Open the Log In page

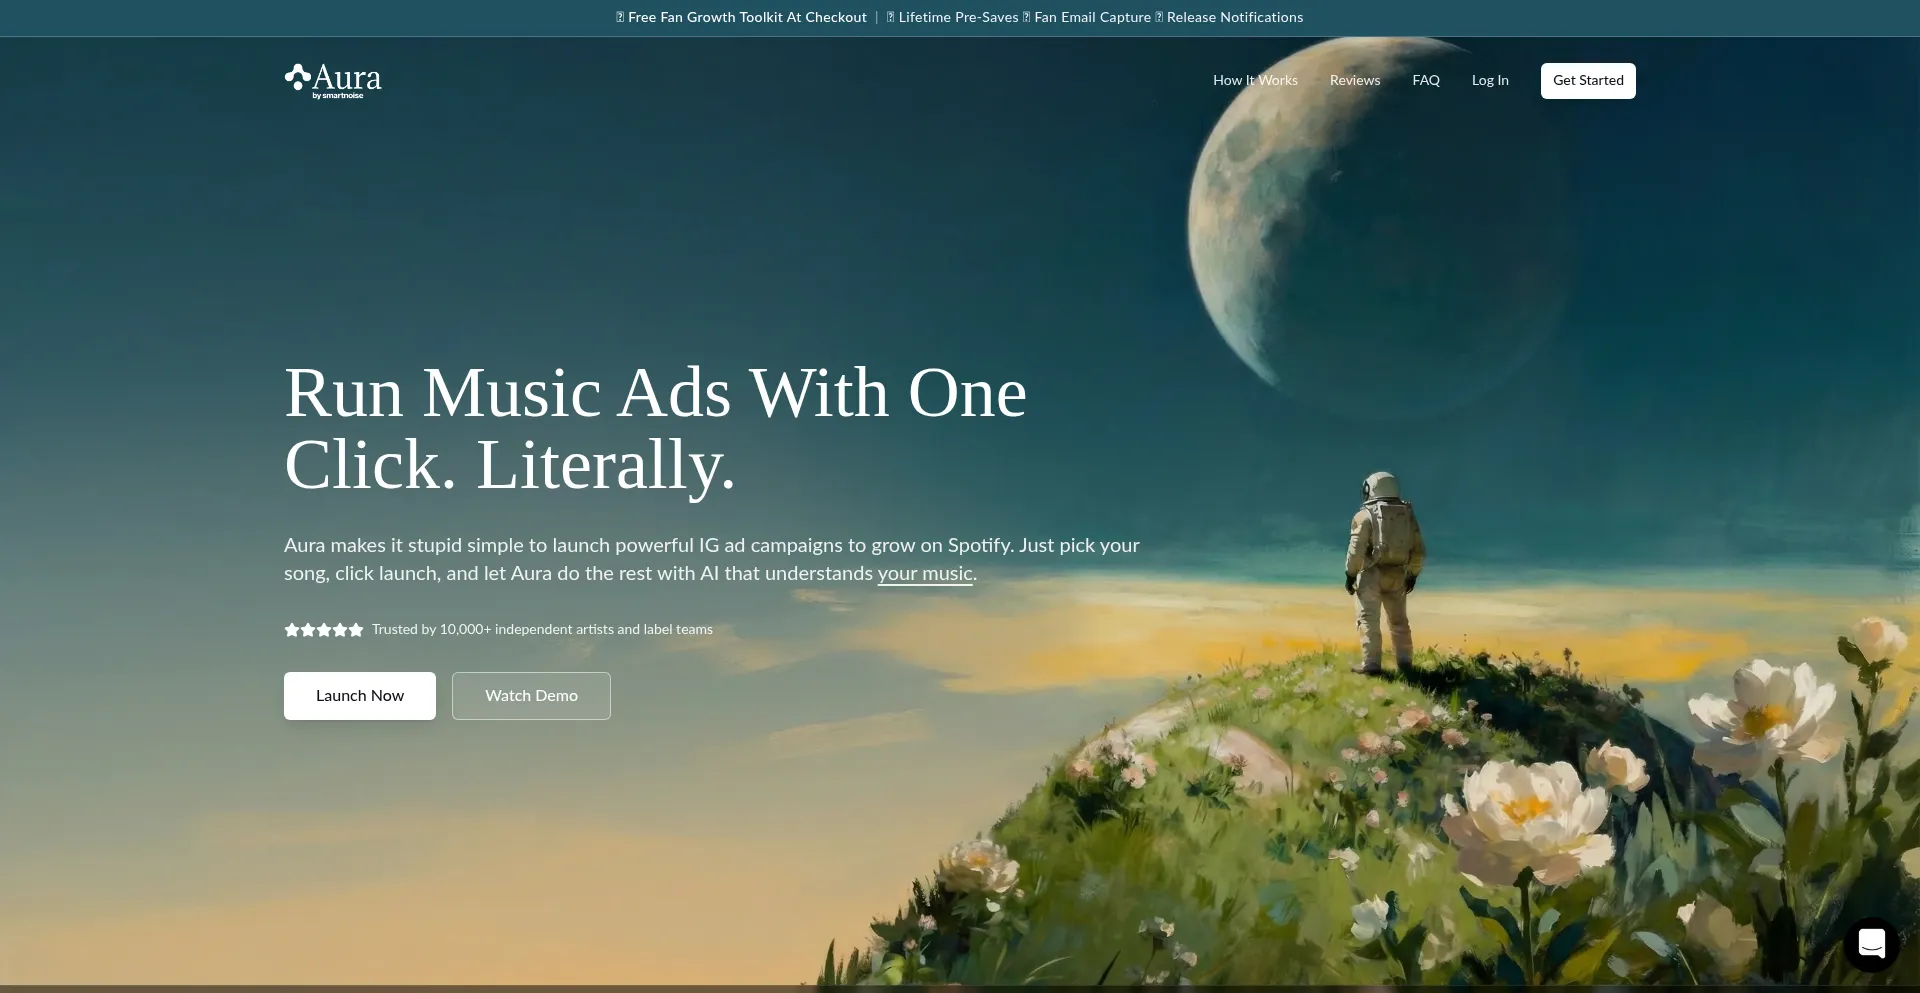(x=1490, y=81)
